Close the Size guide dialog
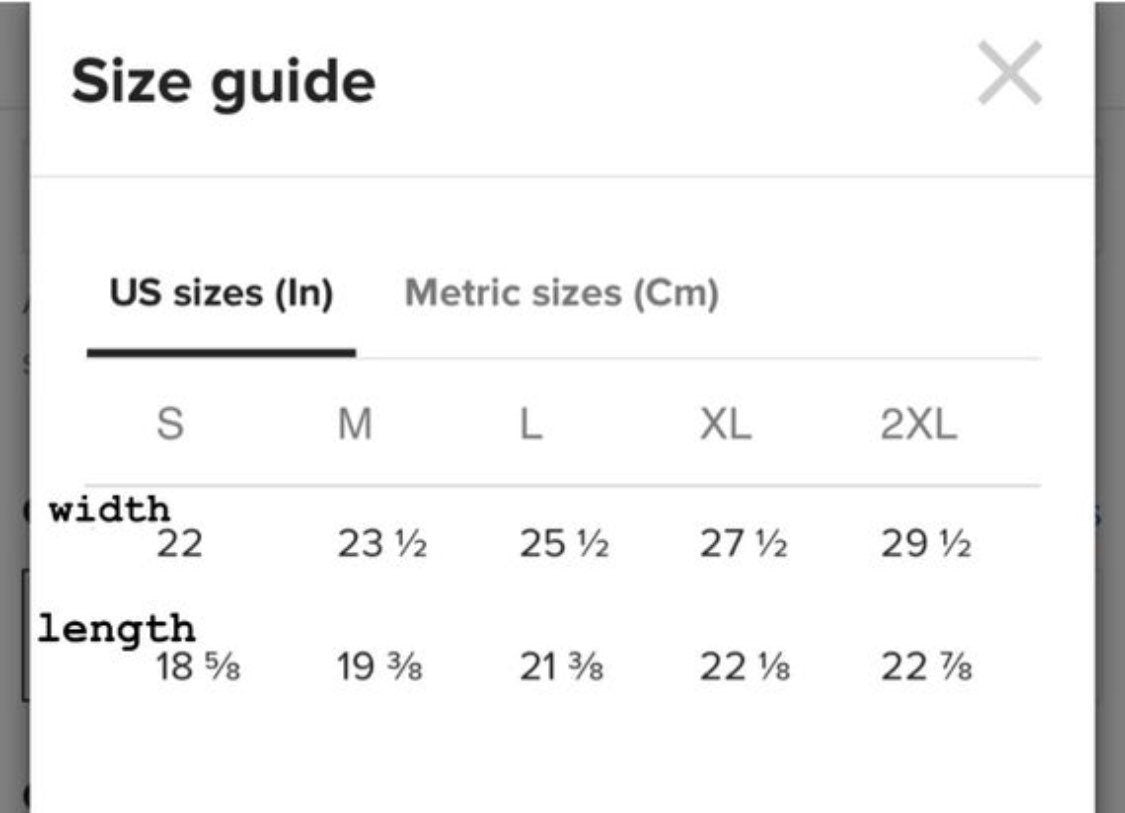 (x=1009, y=72)
